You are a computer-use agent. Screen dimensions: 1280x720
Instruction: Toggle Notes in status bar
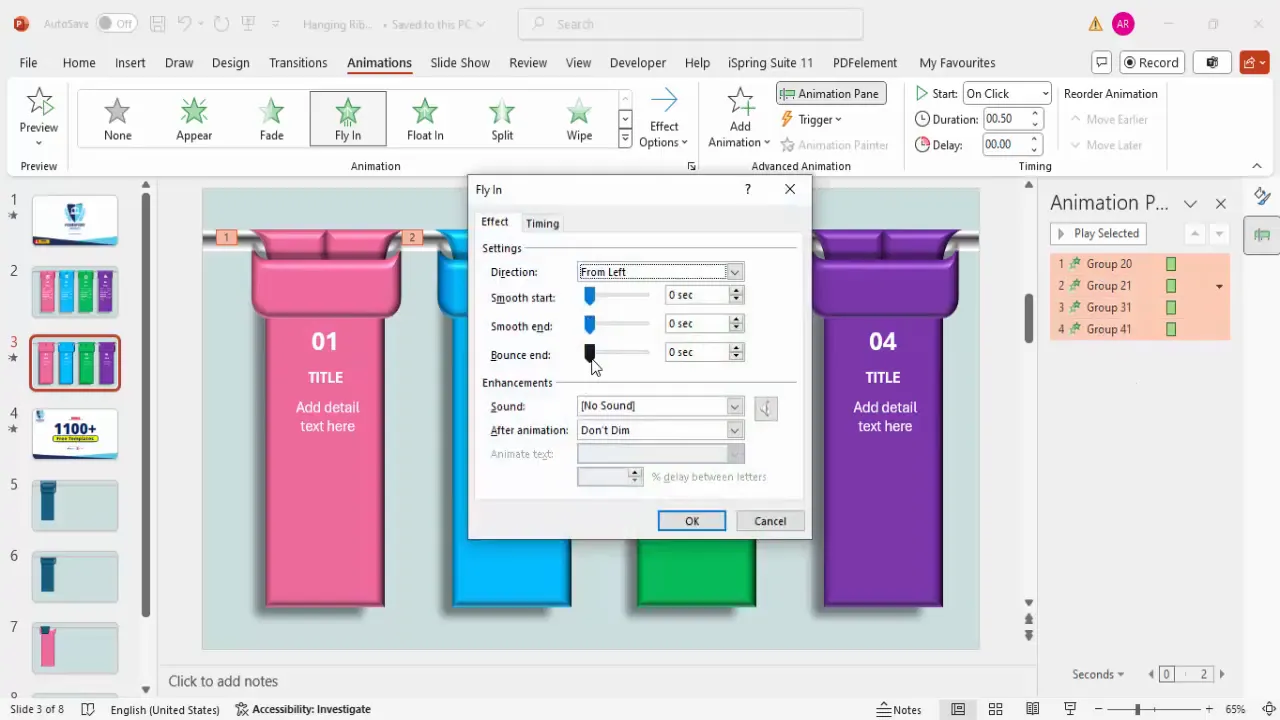point(898,709)
